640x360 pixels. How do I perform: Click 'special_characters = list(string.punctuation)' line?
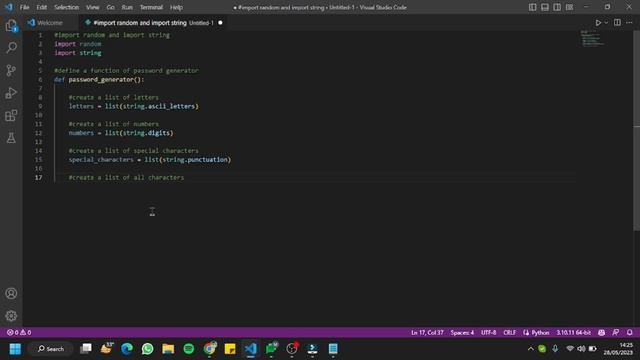pyautogui.click(x=150, y=160)
